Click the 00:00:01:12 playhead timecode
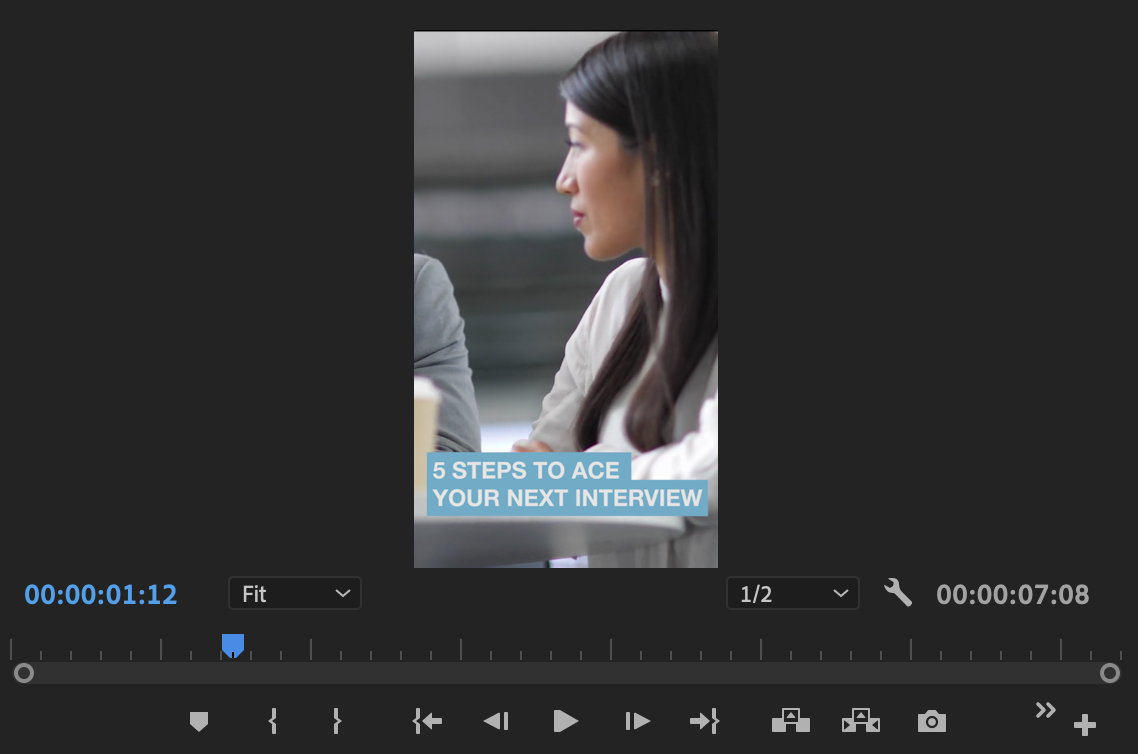The width and height of the screenshot is (1138, 754). (101, 594)
